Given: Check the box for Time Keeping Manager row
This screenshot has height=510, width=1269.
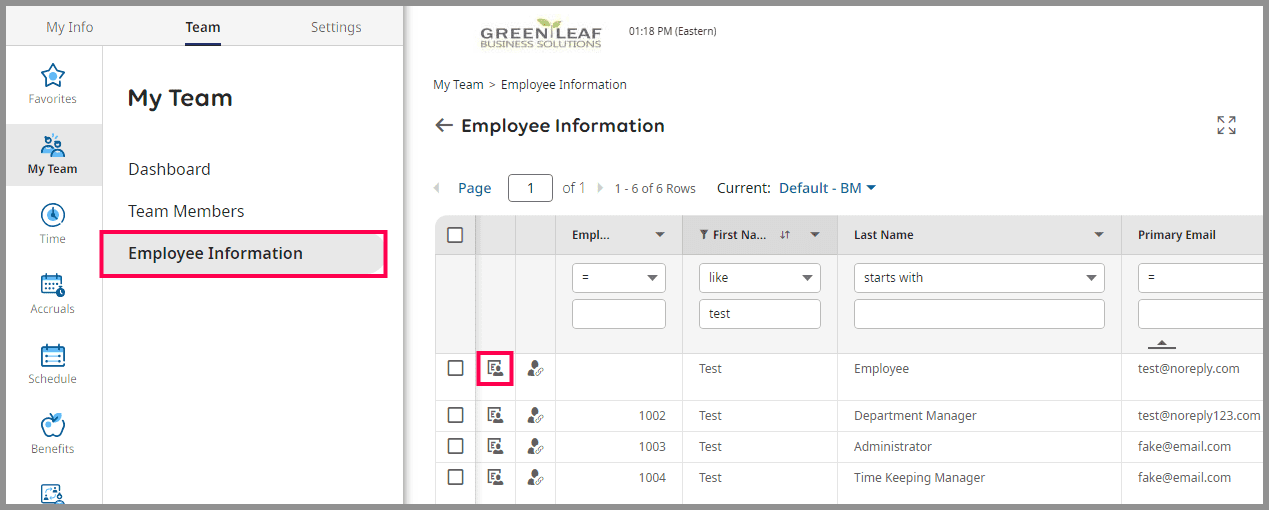Looking at the screenshot, I should [455, 477].
